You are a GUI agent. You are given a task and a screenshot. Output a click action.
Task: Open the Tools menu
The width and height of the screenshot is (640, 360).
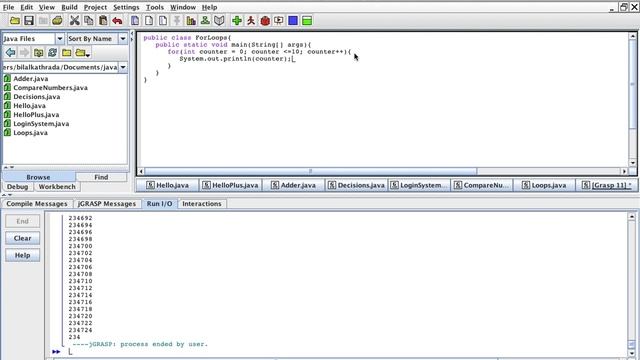point(155,7)
